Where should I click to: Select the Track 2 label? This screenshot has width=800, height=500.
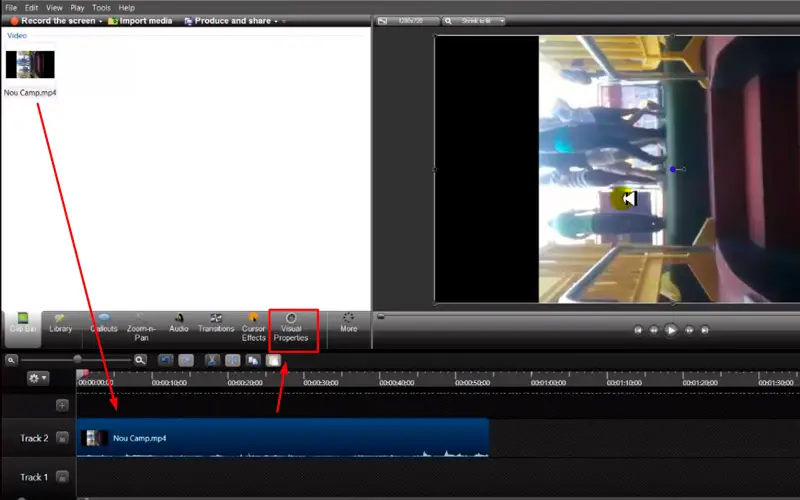[x=34, y=438]
